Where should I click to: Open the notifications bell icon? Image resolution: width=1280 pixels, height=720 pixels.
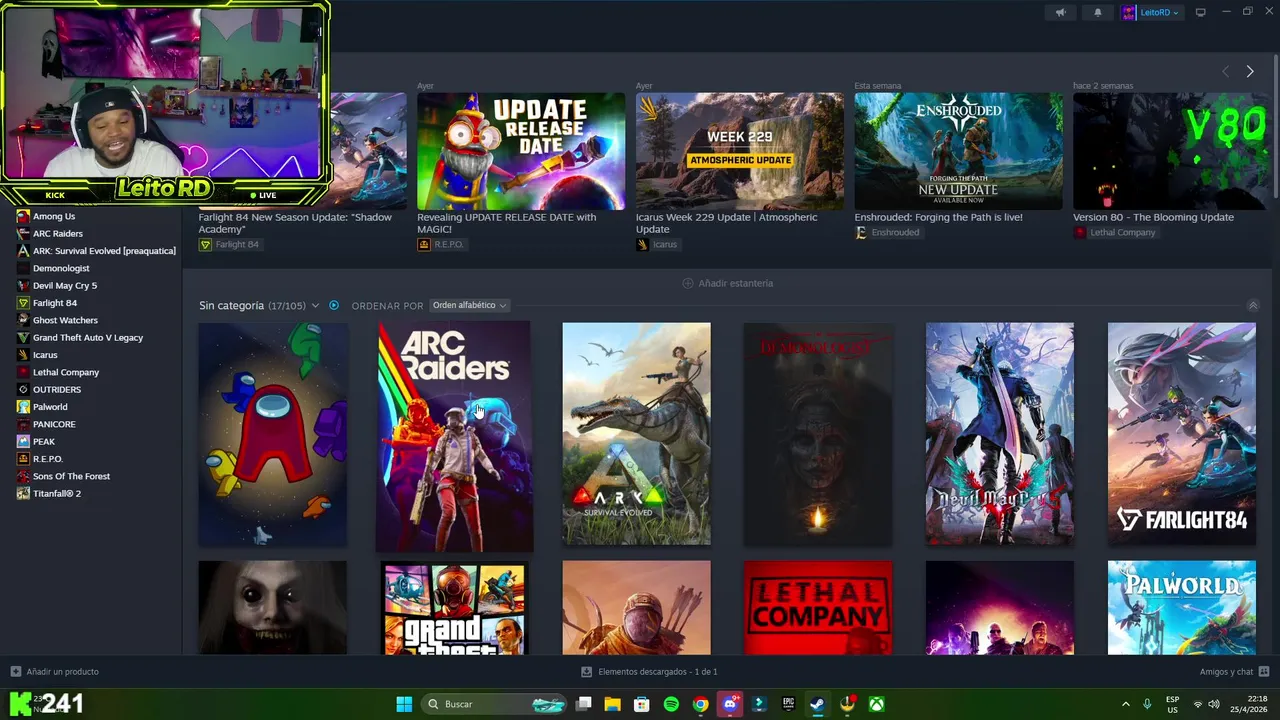click(1098, 13)
